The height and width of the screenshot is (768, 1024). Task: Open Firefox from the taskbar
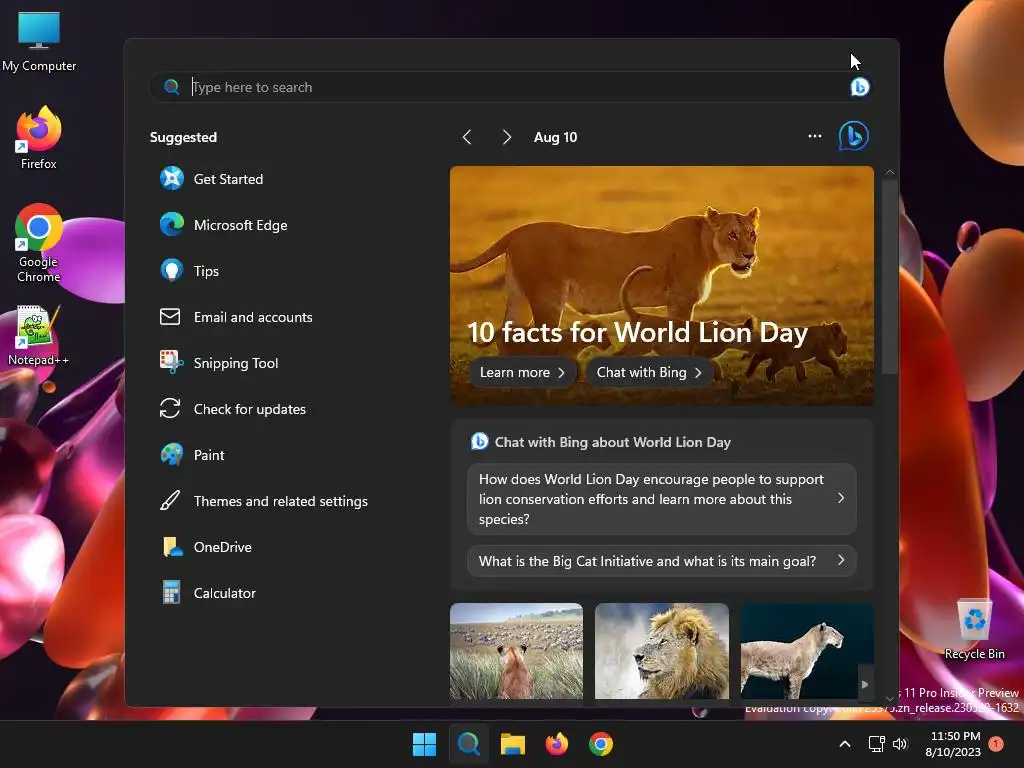point(556,744)
